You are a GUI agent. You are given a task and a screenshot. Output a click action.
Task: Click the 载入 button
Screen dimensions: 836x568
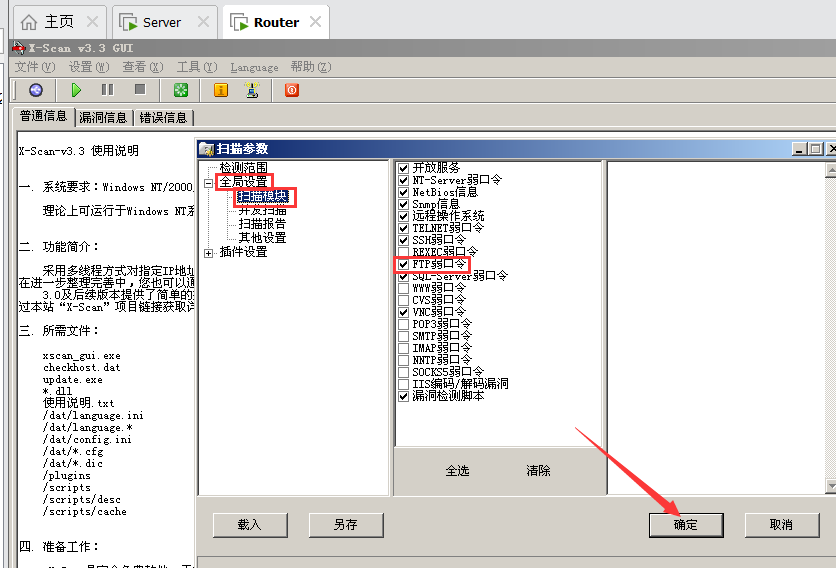pos(250,525)
